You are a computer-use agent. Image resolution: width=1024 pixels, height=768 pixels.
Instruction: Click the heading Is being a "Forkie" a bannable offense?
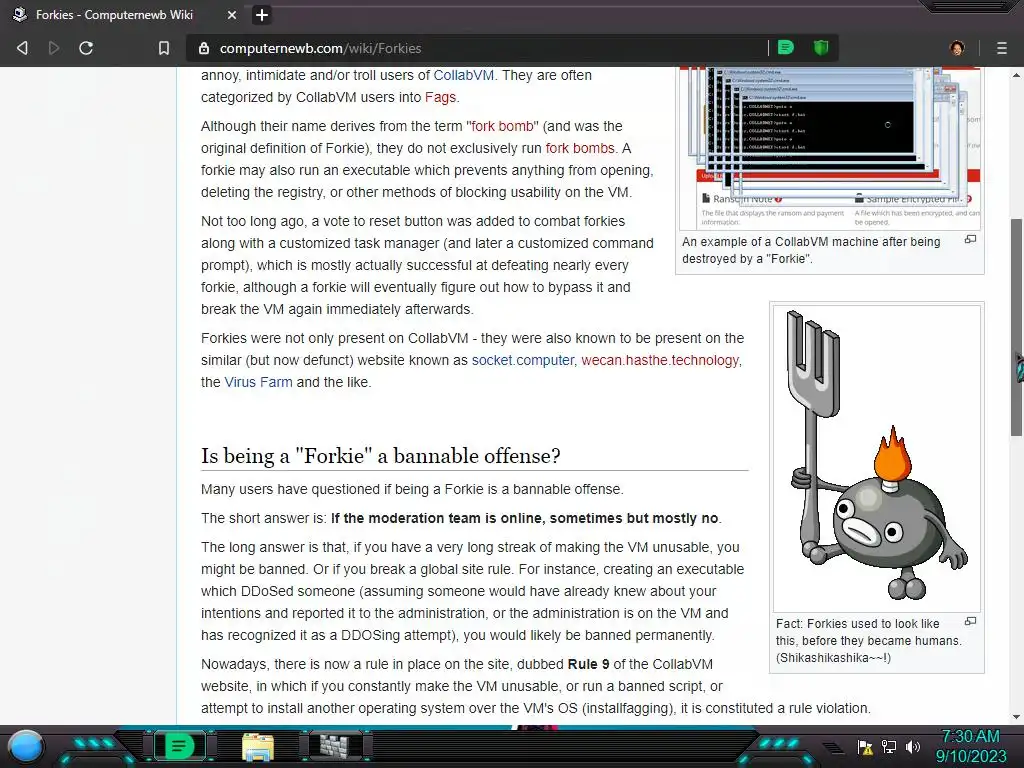381,456
